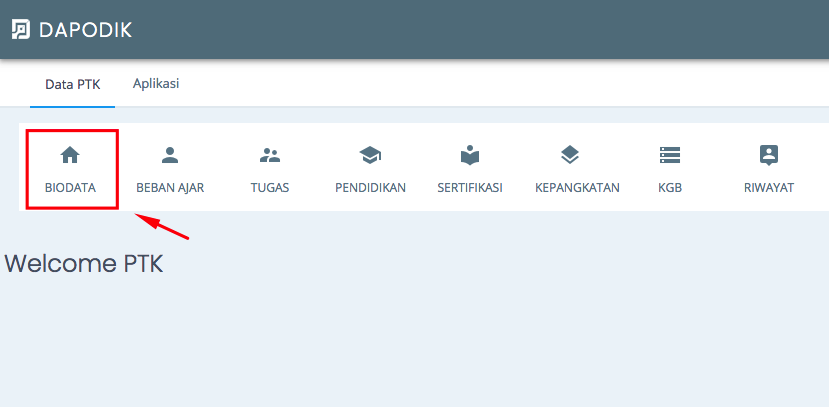The image size is (829, 407).
Task: Select the KGB label
Action: tap(670, 188)
